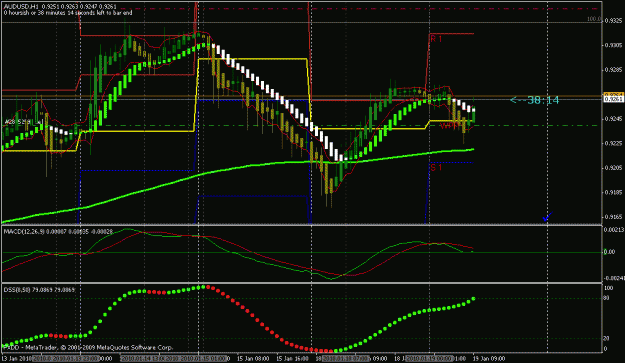Viewport: 625px width, 363px height.
Task: Click price scale value 0.9165
Action: [x=614, y=217]
